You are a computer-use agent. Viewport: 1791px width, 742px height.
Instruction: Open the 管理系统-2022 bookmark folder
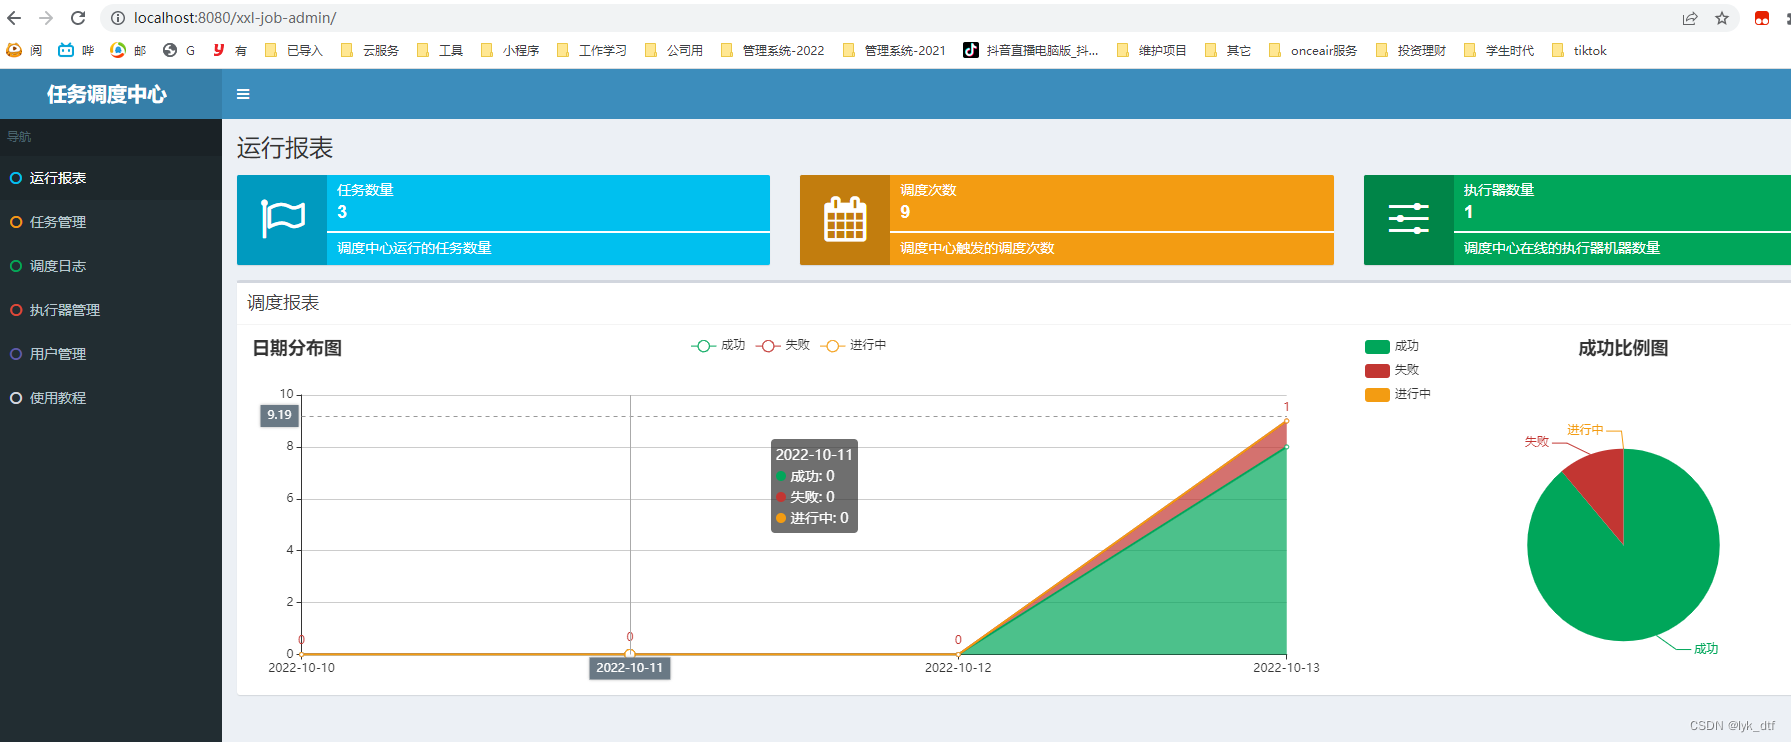click(773, 50)
